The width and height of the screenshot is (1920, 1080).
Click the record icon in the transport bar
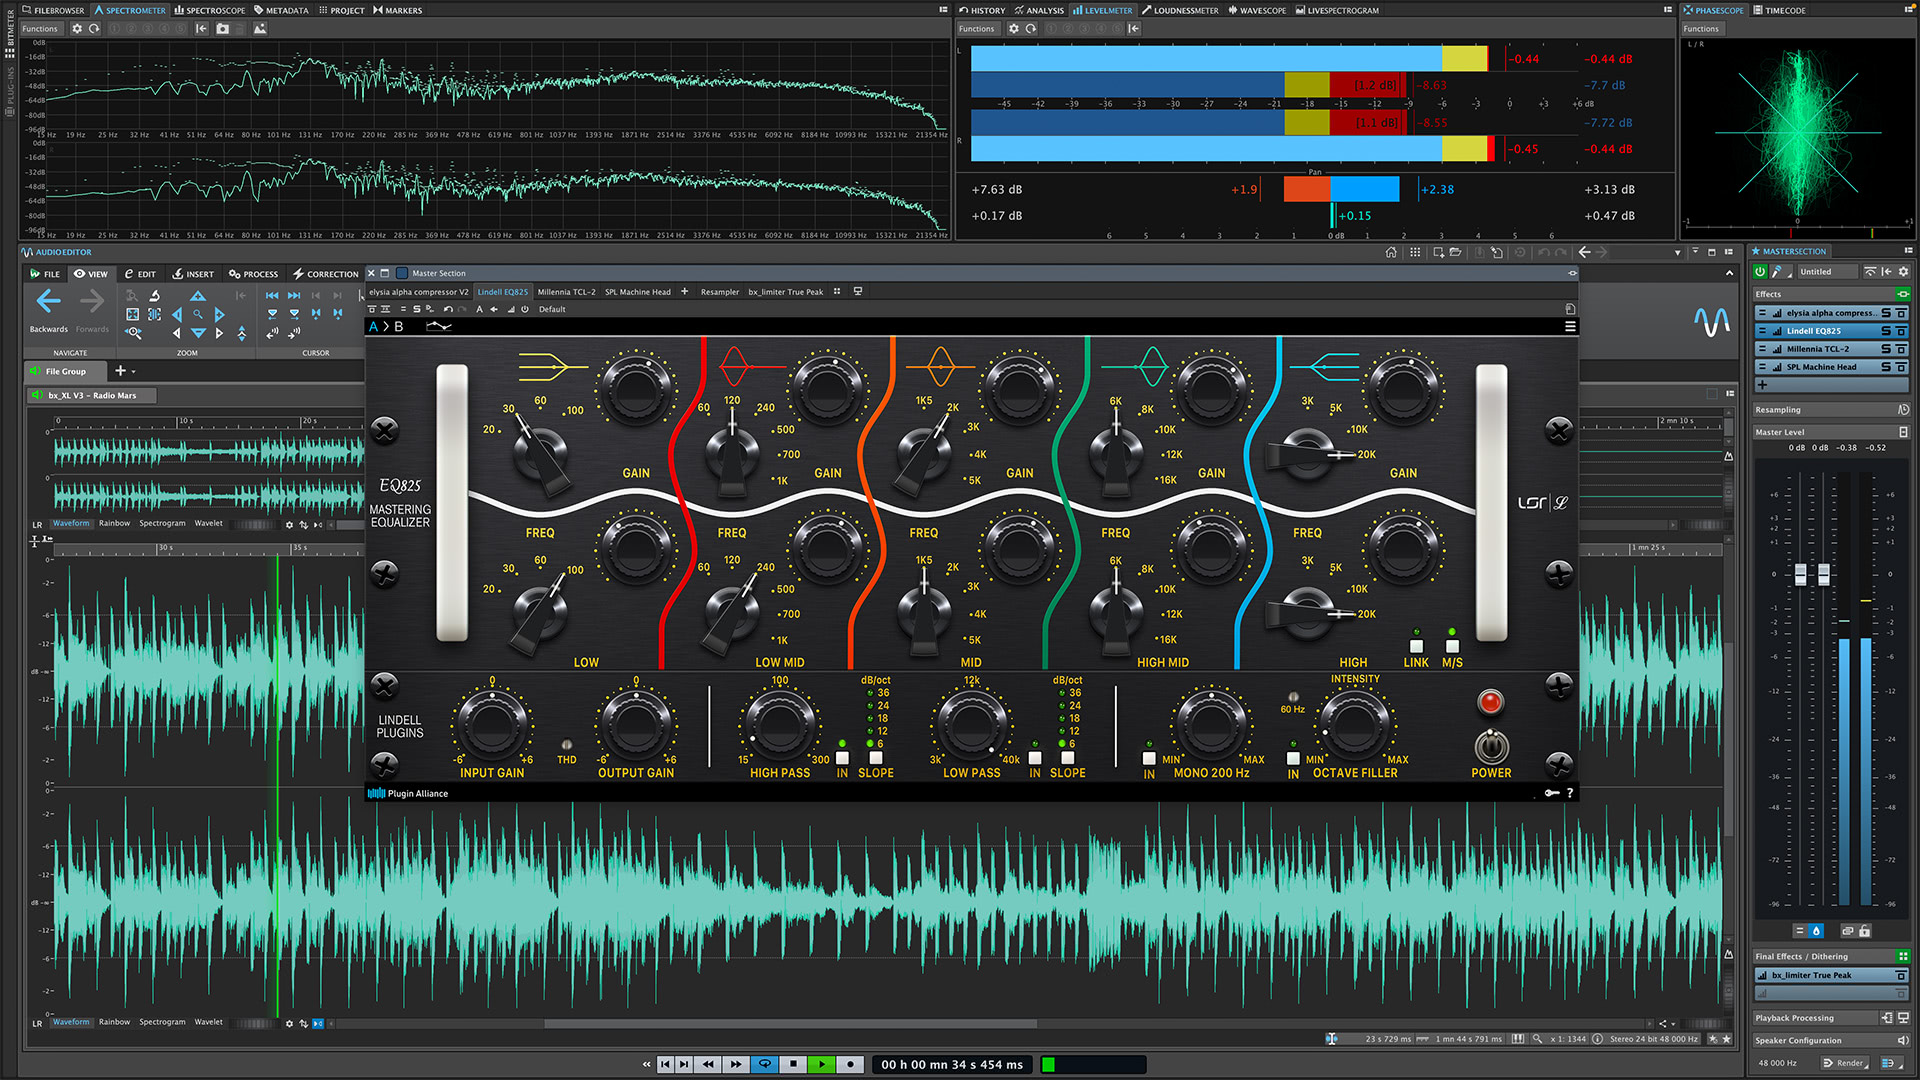pos(850,1064)
